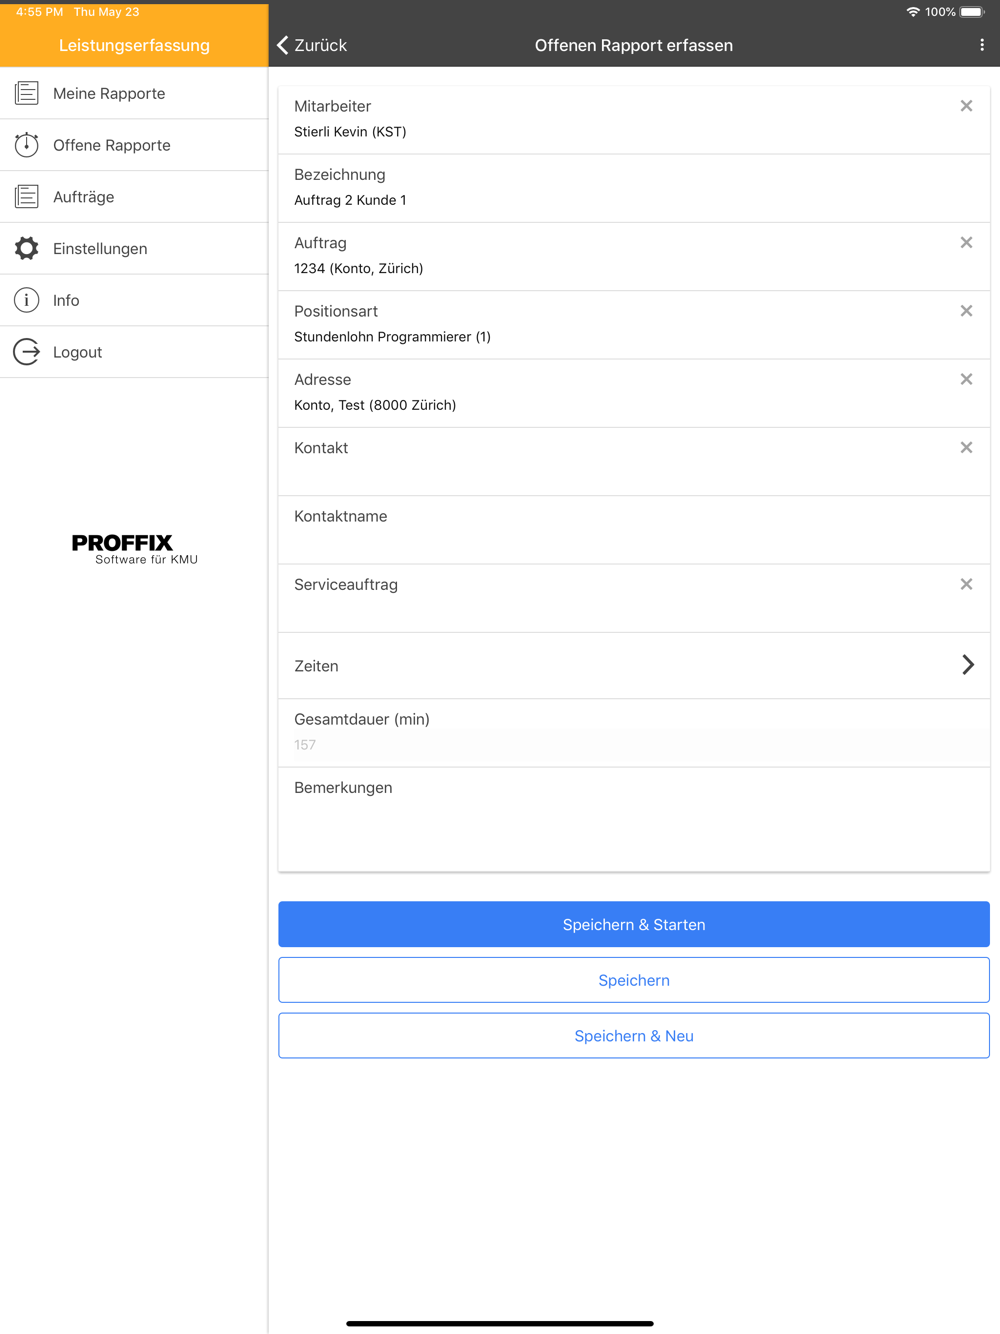Tap Speichern & Starten button

(634, 925)
